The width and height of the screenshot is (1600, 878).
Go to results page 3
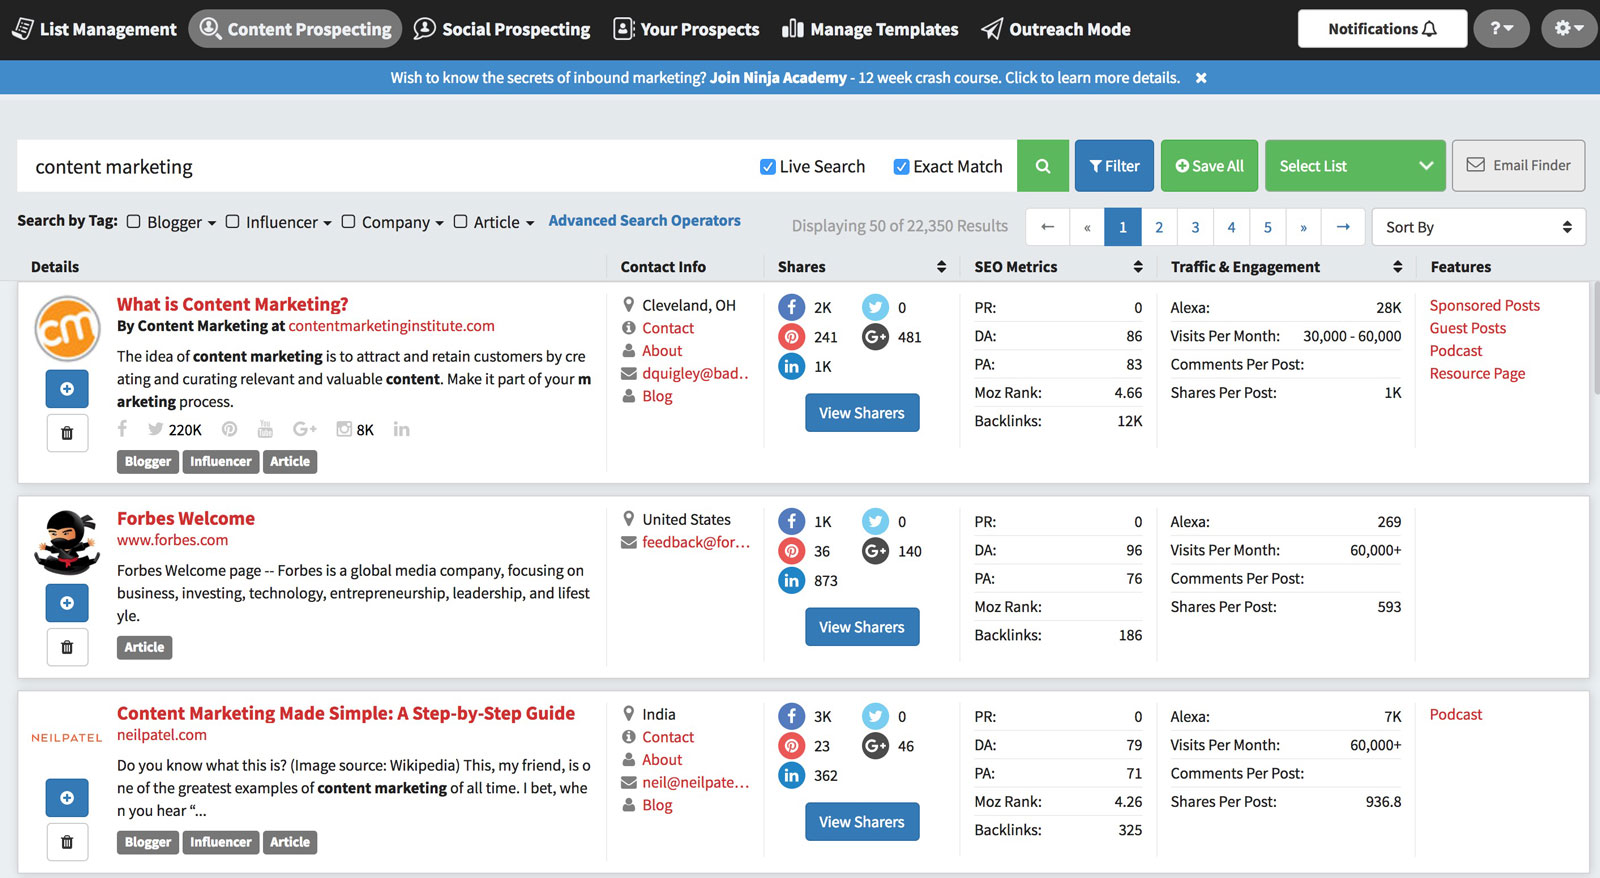1195,227
